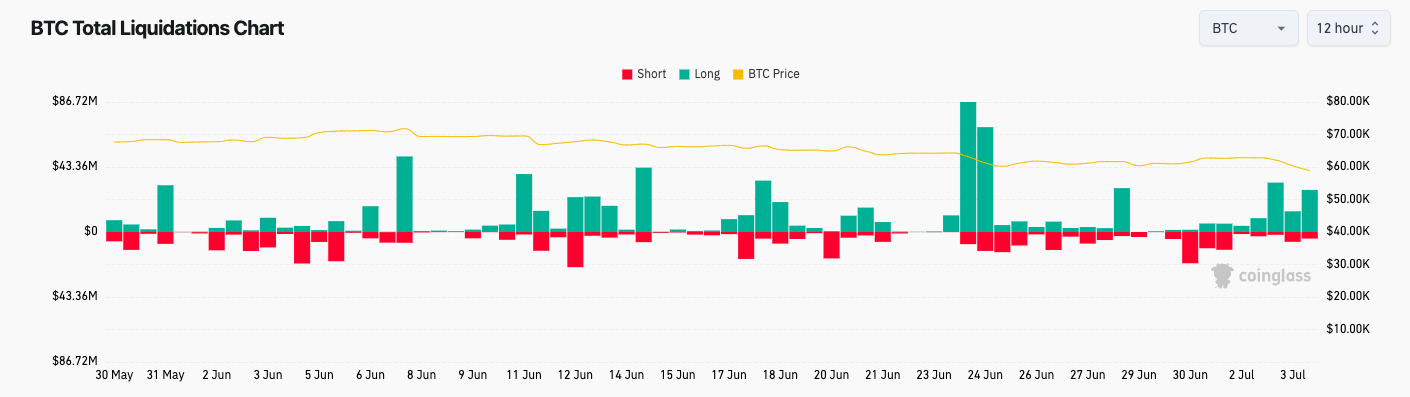Click the 30 May date axis label
Image resolution: width=1410 pixels, height=397 pixels.
click(114, 375)
